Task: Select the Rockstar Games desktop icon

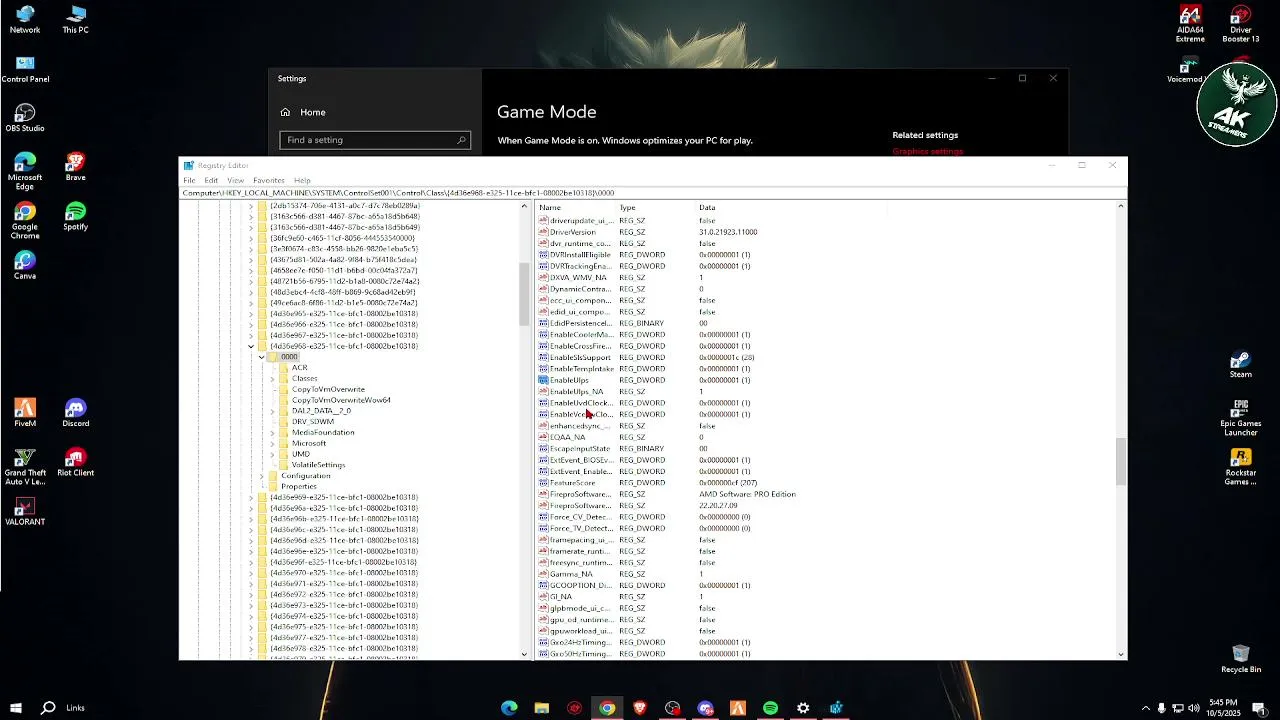Action: (1241, 467)
